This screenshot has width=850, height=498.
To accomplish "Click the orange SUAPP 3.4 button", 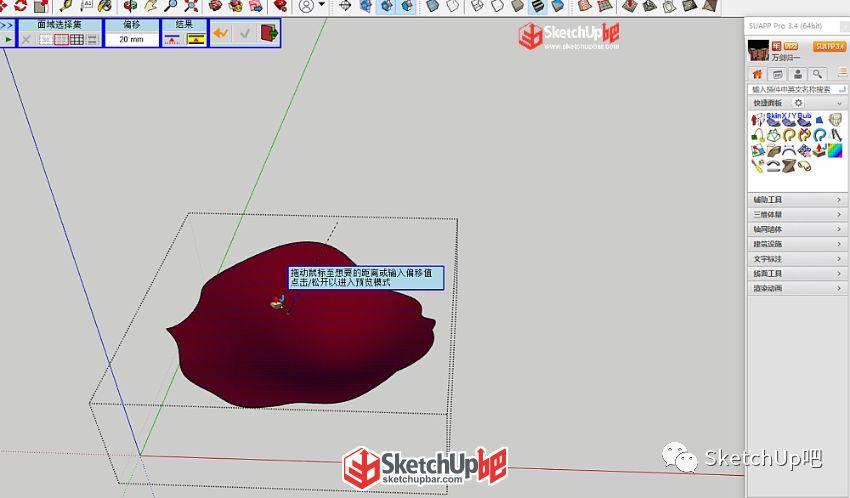I will coord(829,47).
